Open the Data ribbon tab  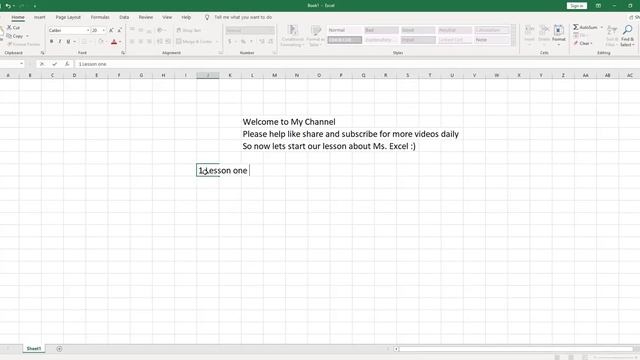[124, 17]
